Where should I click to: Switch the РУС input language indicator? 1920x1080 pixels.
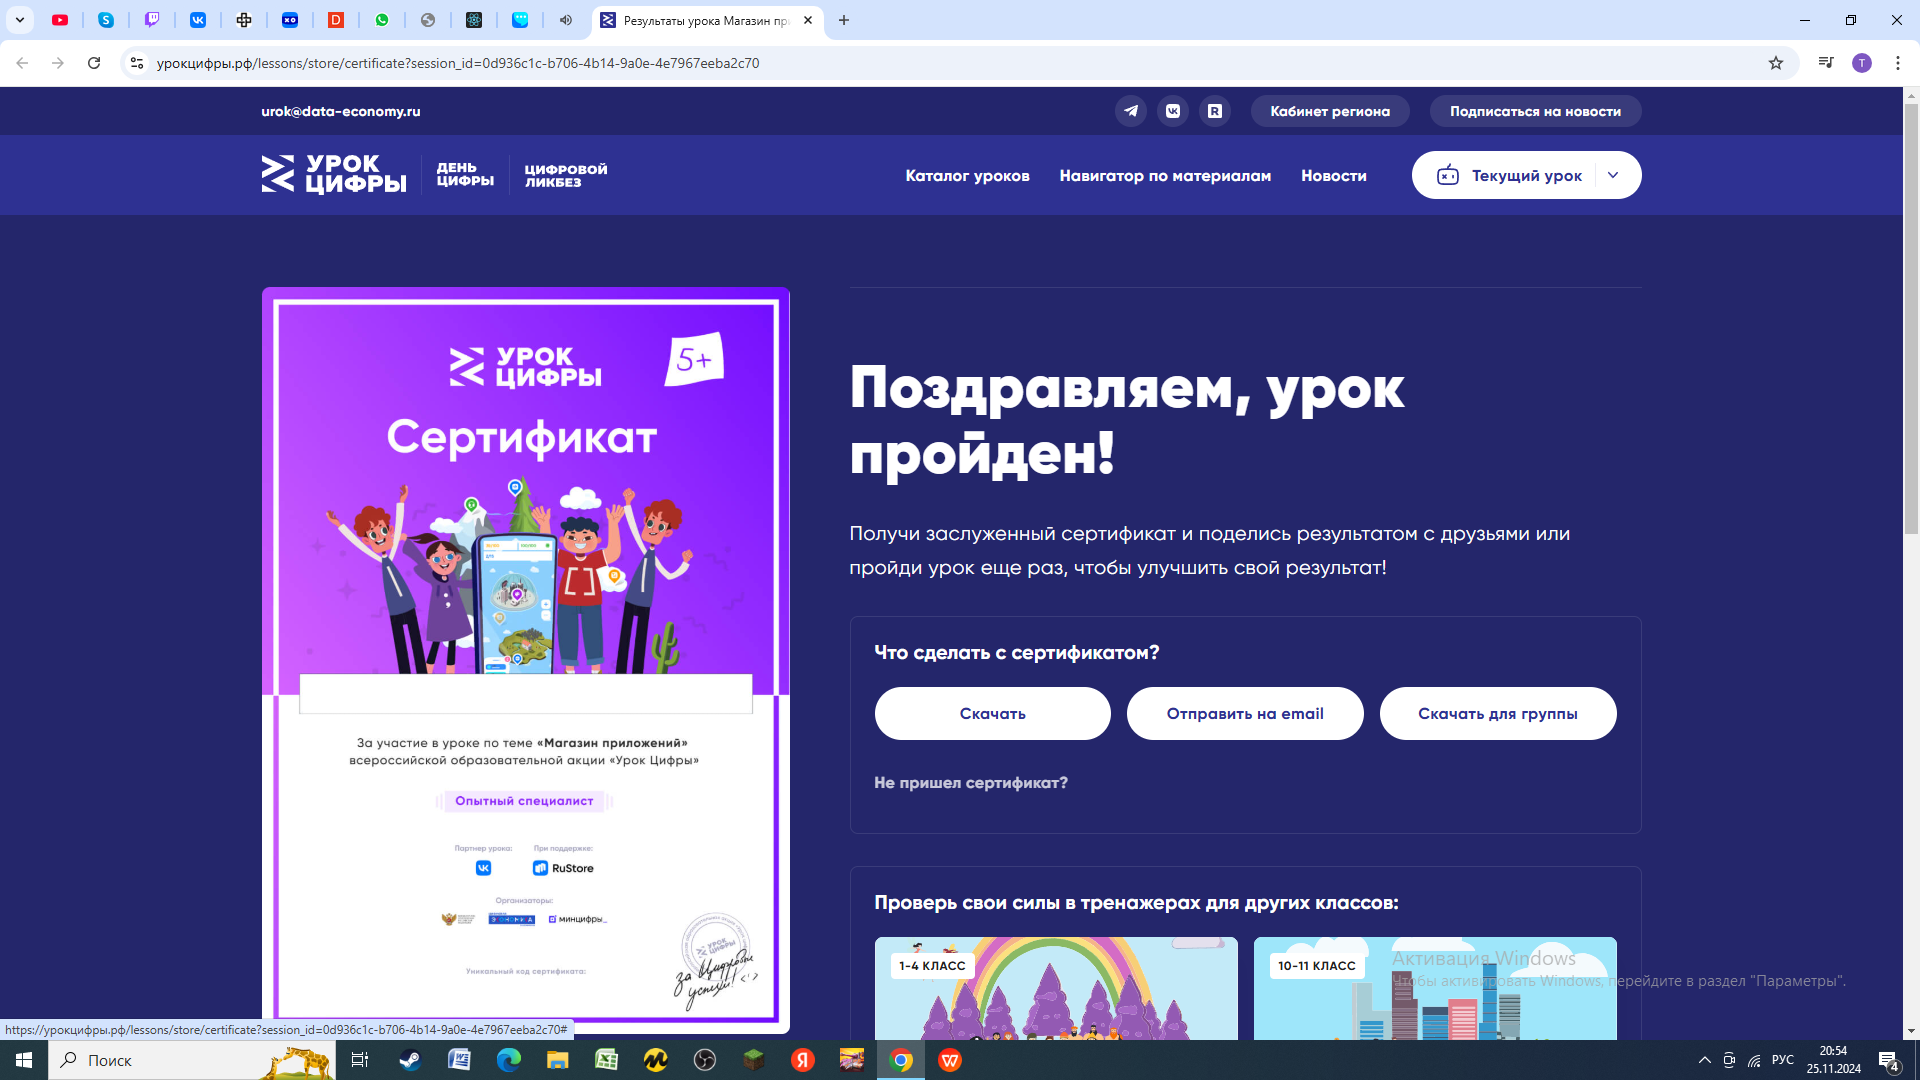(1783, 1060)
